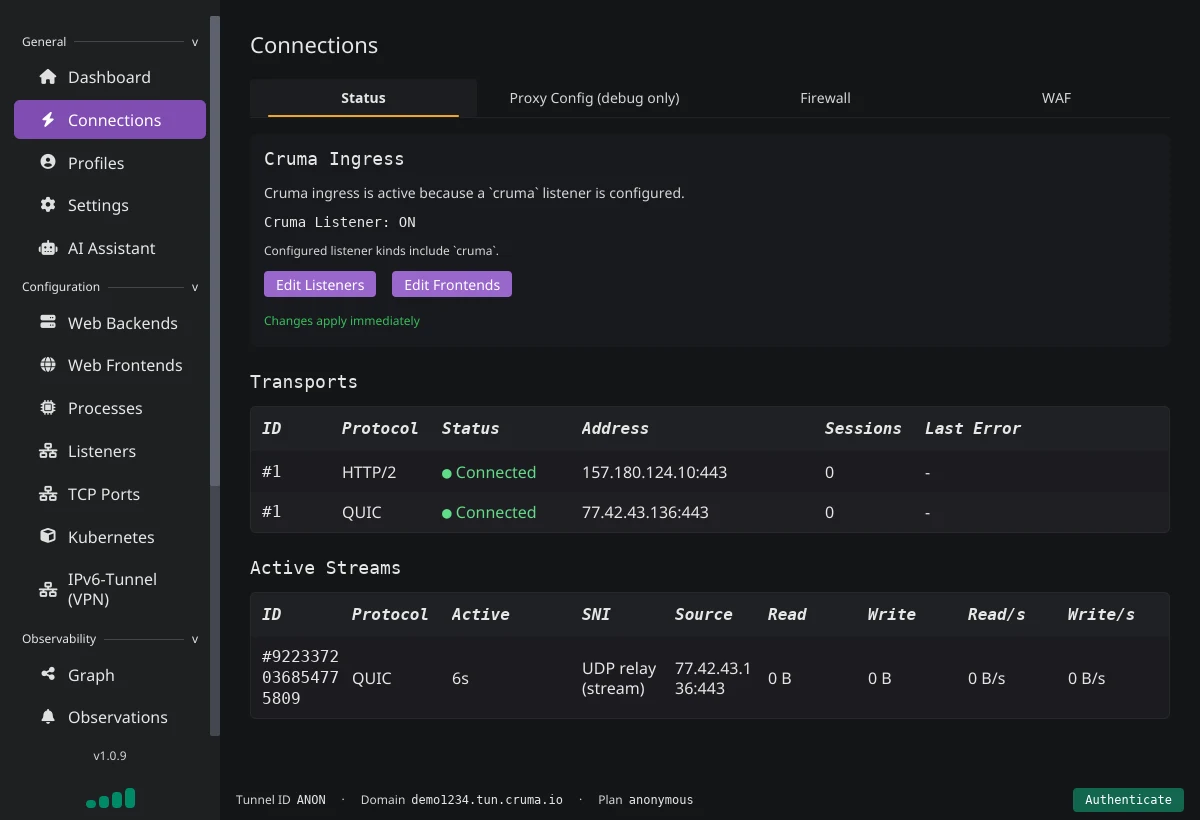Screen dimensions: 1200x820
Task: Click the 6s active duration value
Action: point(460,678)
